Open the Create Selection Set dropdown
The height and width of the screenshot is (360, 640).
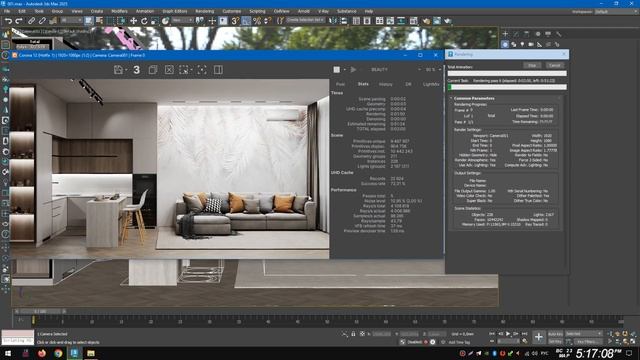(x=305, y=20)
